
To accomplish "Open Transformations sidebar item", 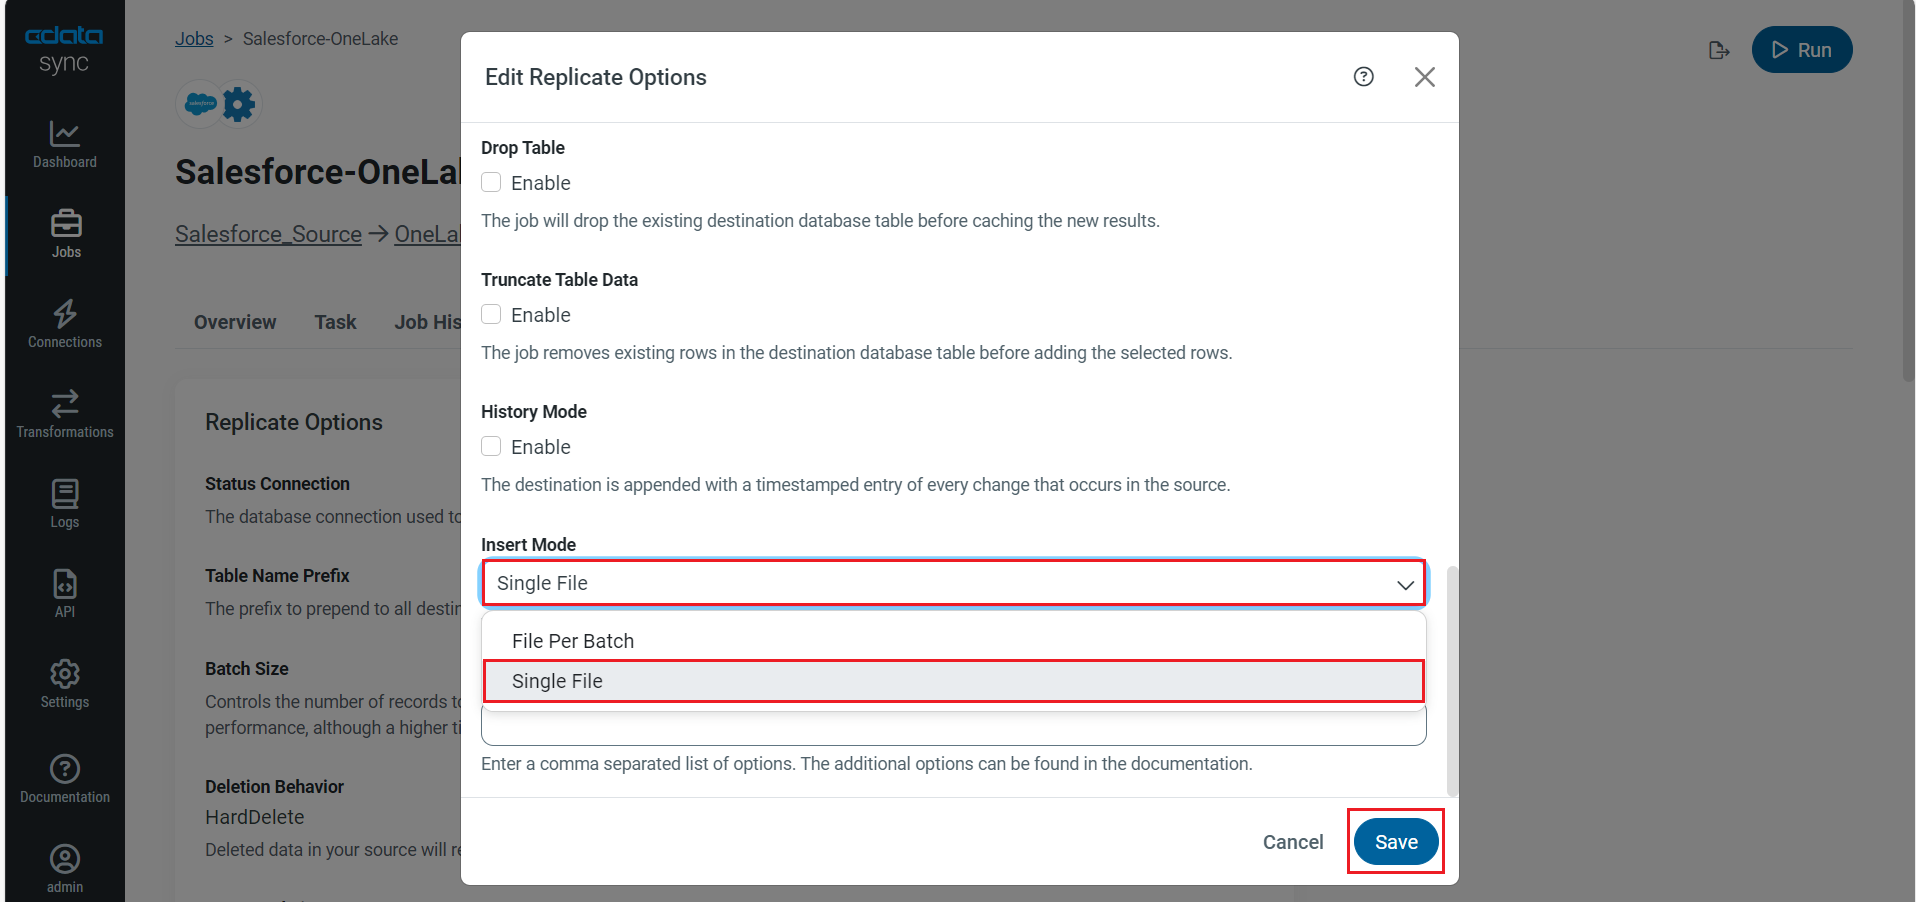I will point(65,415).
